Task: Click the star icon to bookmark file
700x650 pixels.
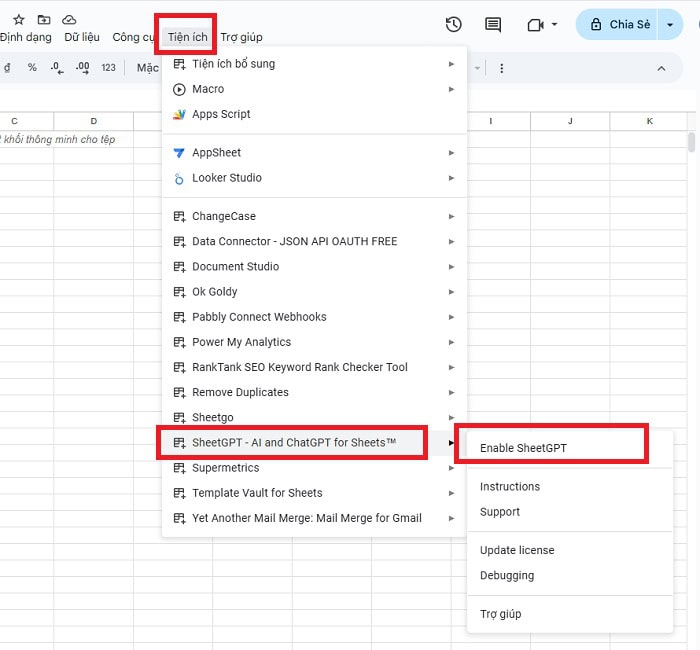Action: pos(19,19)
